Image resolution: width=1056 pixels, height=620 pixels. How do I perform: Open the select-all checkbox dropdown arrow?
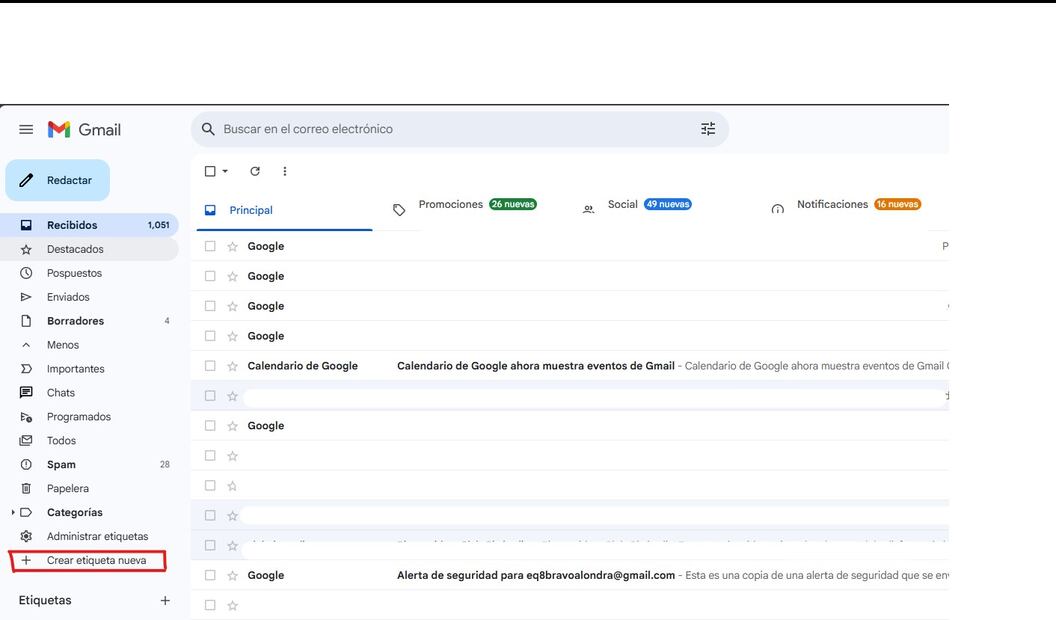(x=225, y=171)
